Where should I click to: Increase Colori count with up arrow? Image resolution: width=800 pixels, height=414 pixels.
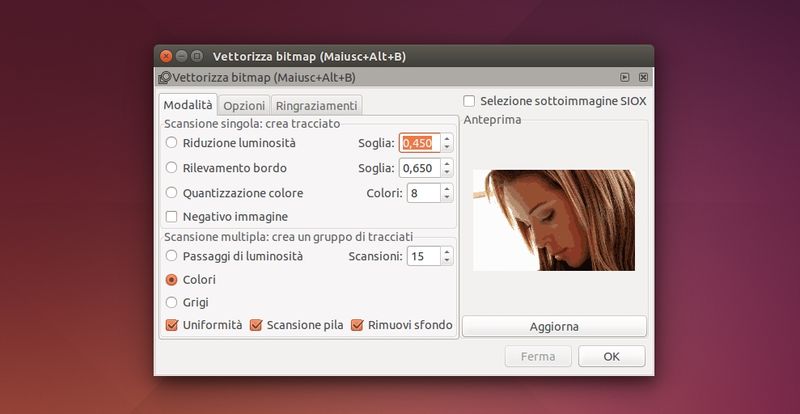click(x=447, y=188)
